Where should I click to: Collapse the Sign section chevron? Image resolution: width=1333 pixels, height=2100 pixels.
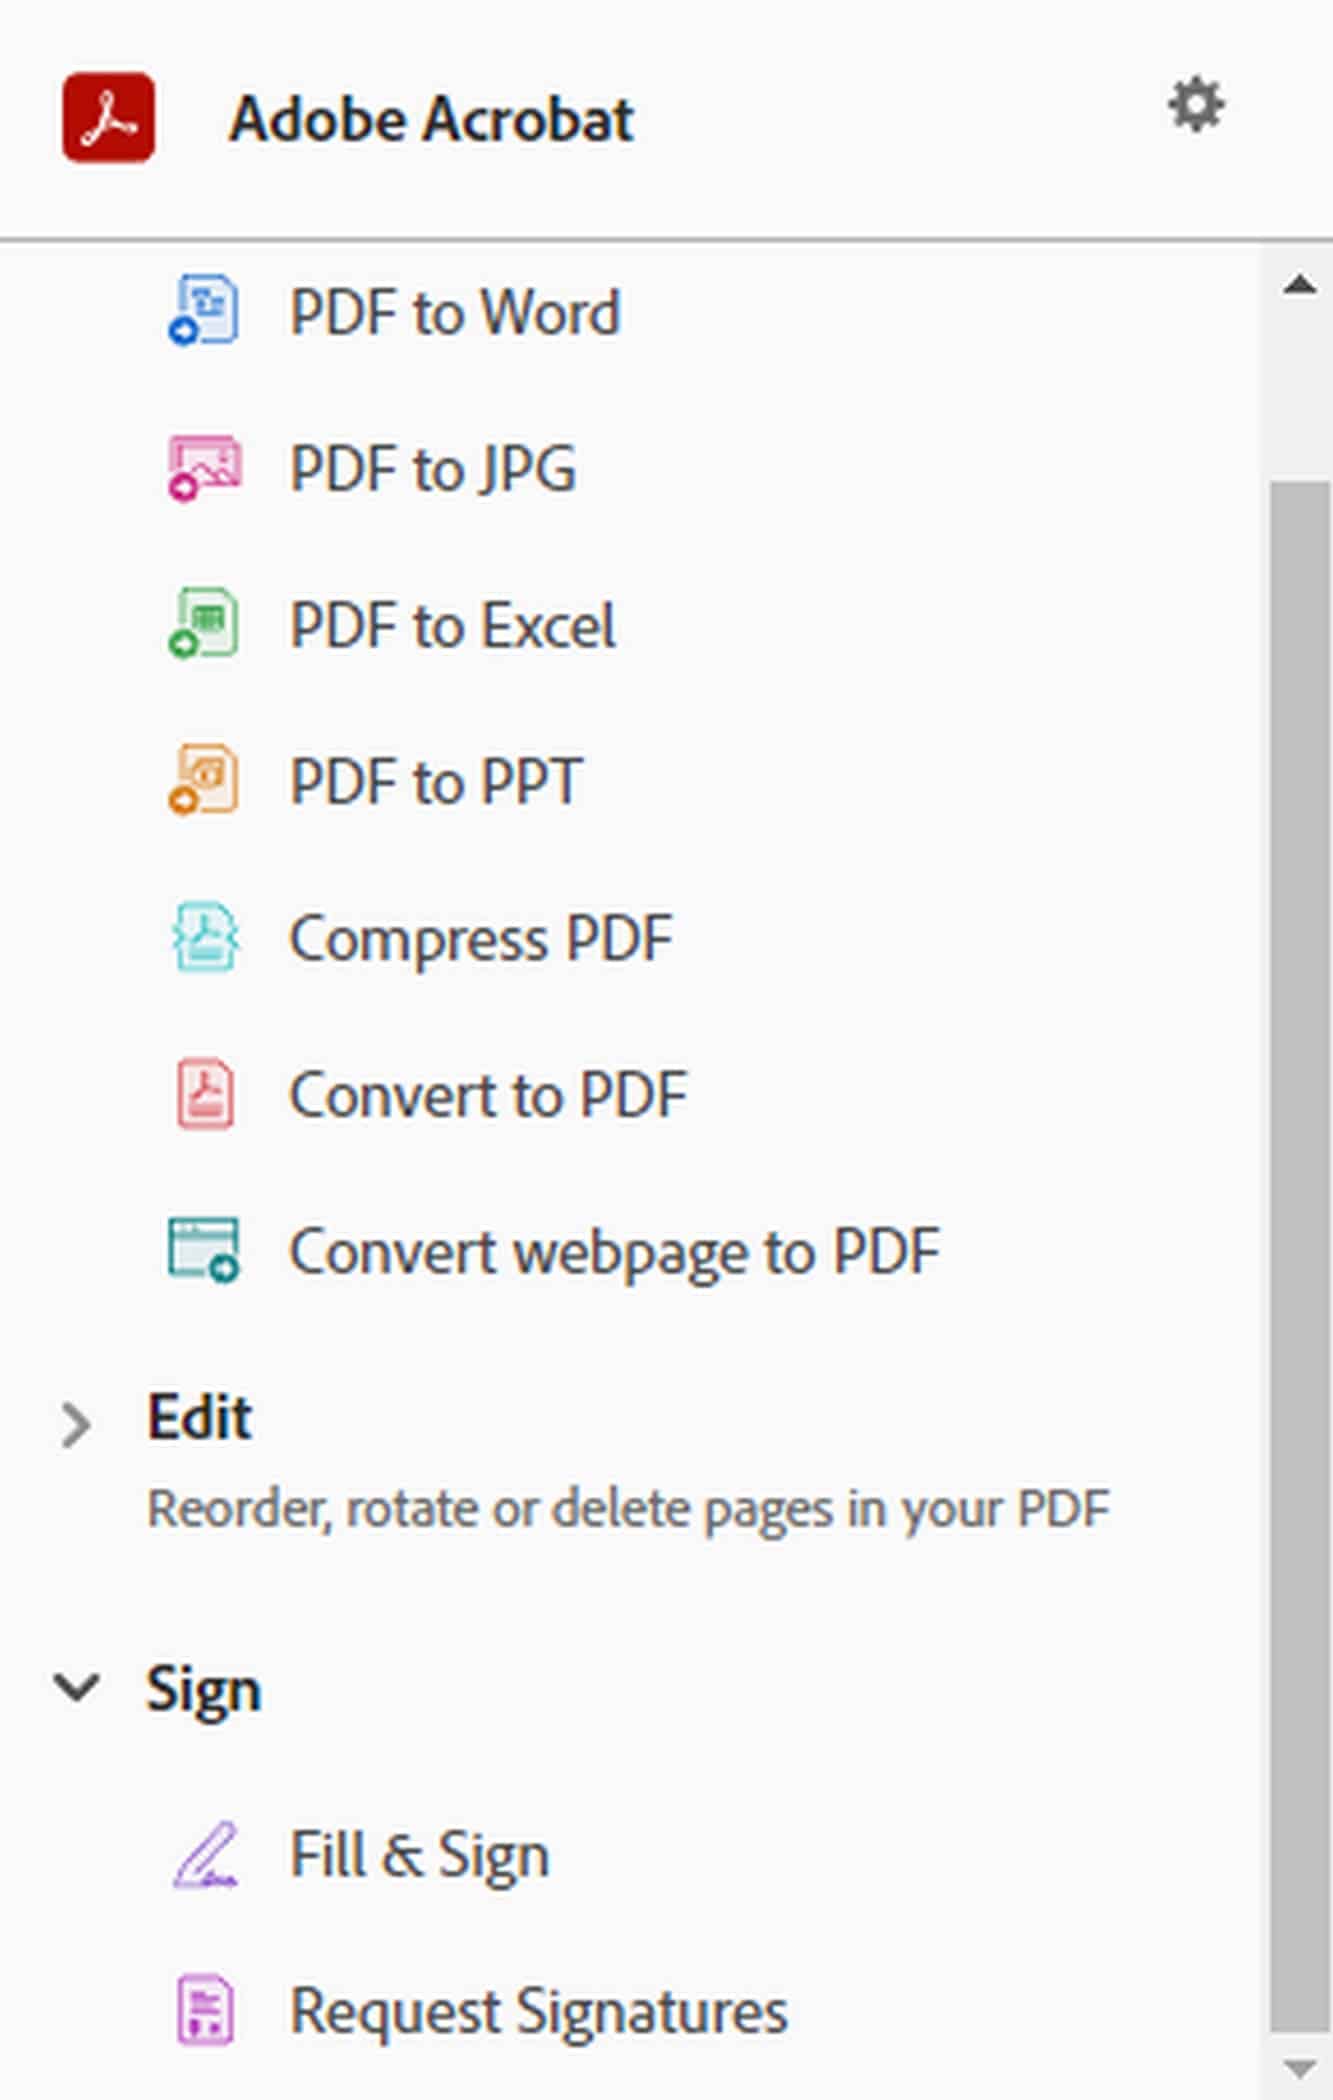coord(76,1688)
